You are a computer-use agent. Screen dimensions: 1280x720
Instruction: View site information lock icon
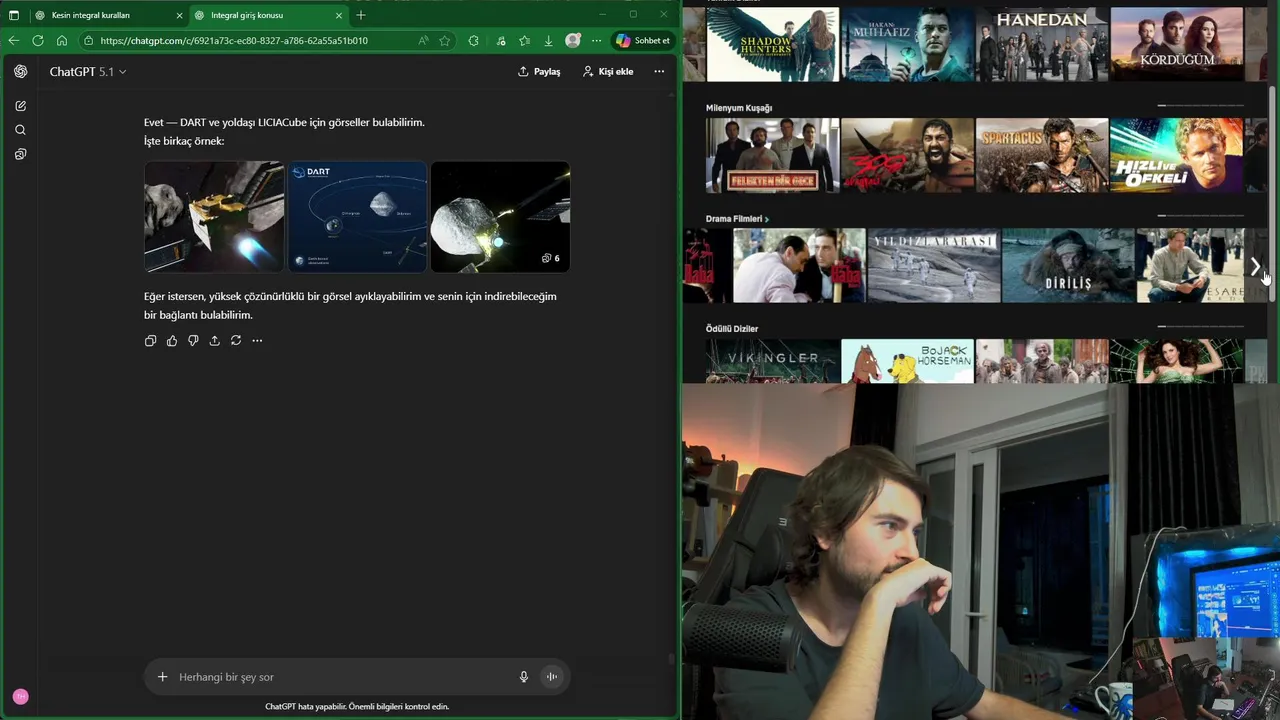point(88,41)
